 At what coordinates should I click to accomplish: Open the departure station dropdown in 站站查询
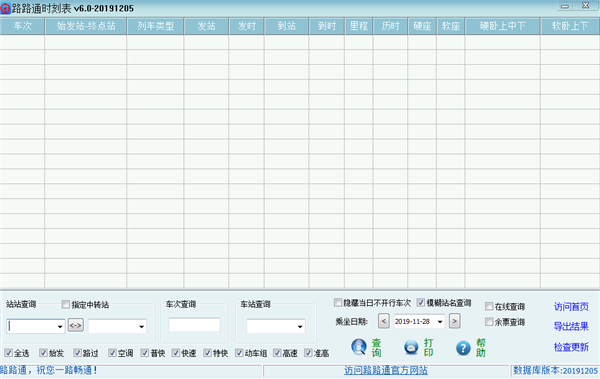click(60, 327)
